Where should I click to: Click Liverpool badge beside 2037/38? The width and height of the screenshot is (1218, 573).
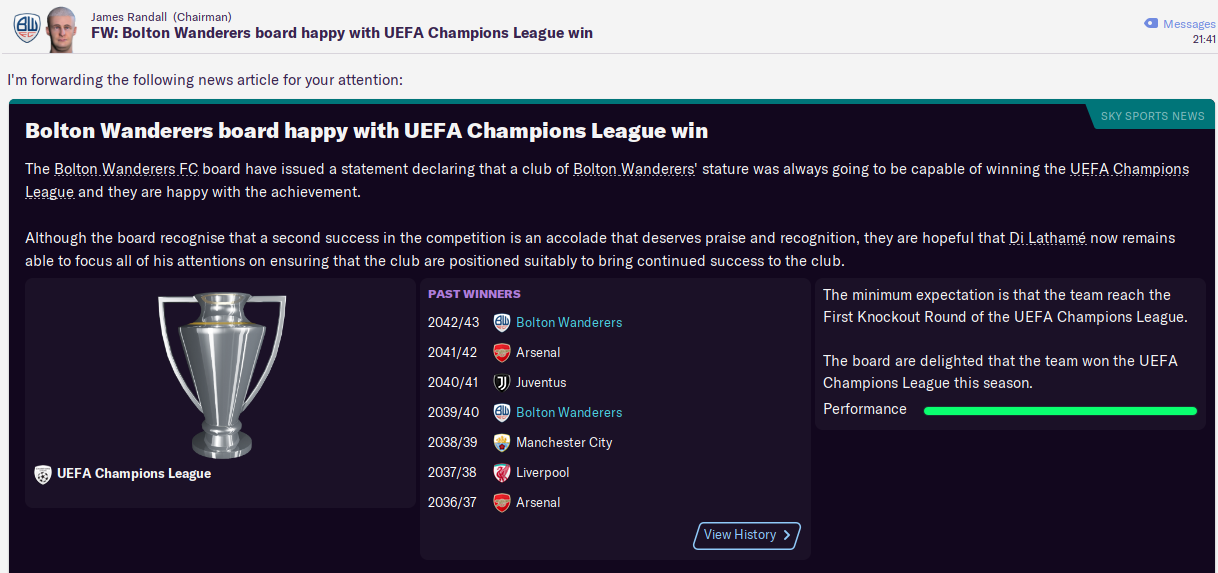[x=502, y=473]
